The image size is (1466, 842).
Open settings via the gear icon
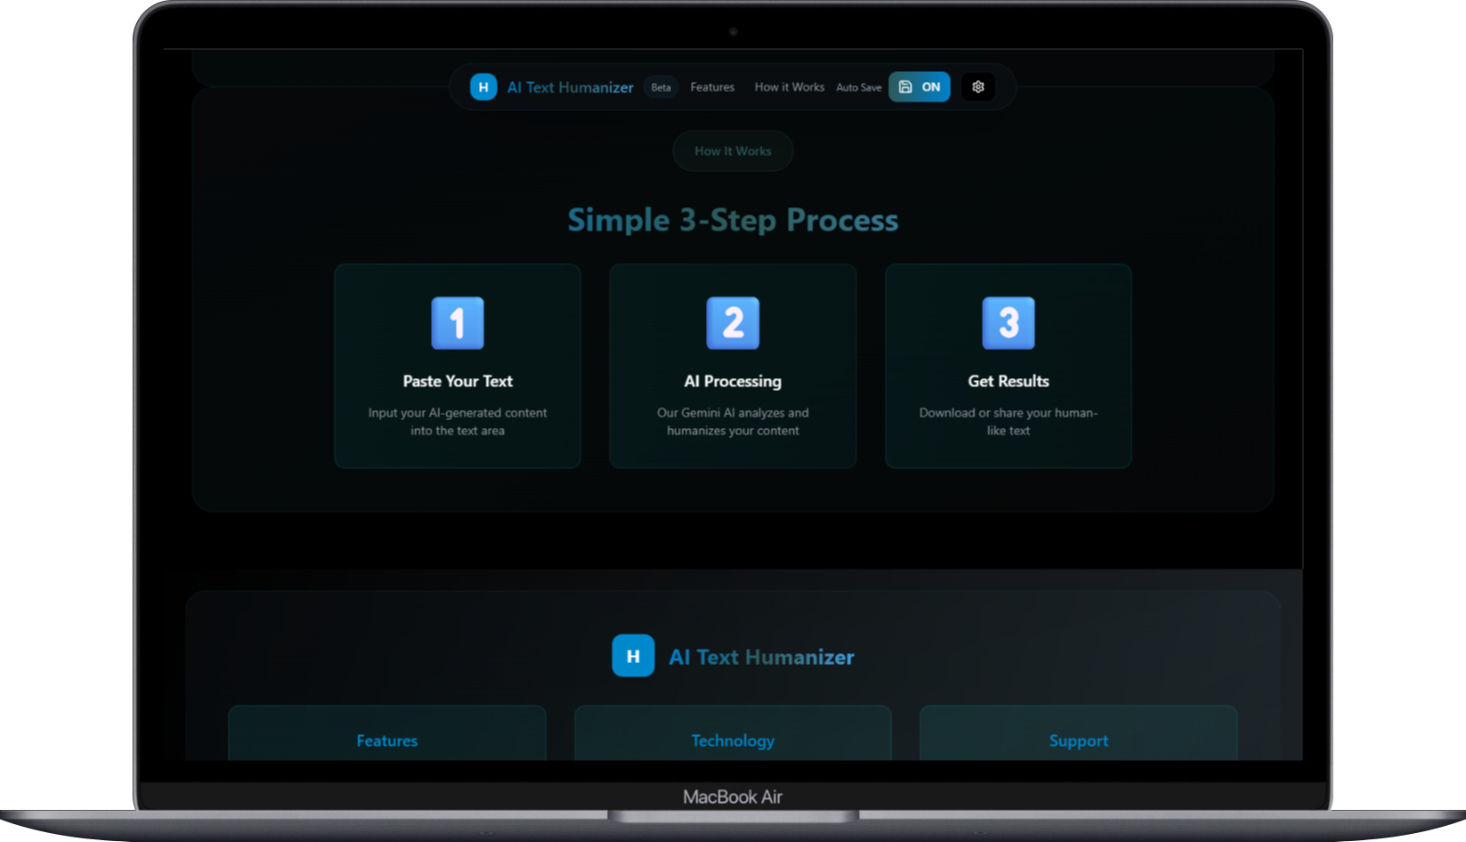pyautogui.click(x=978, y=87)
